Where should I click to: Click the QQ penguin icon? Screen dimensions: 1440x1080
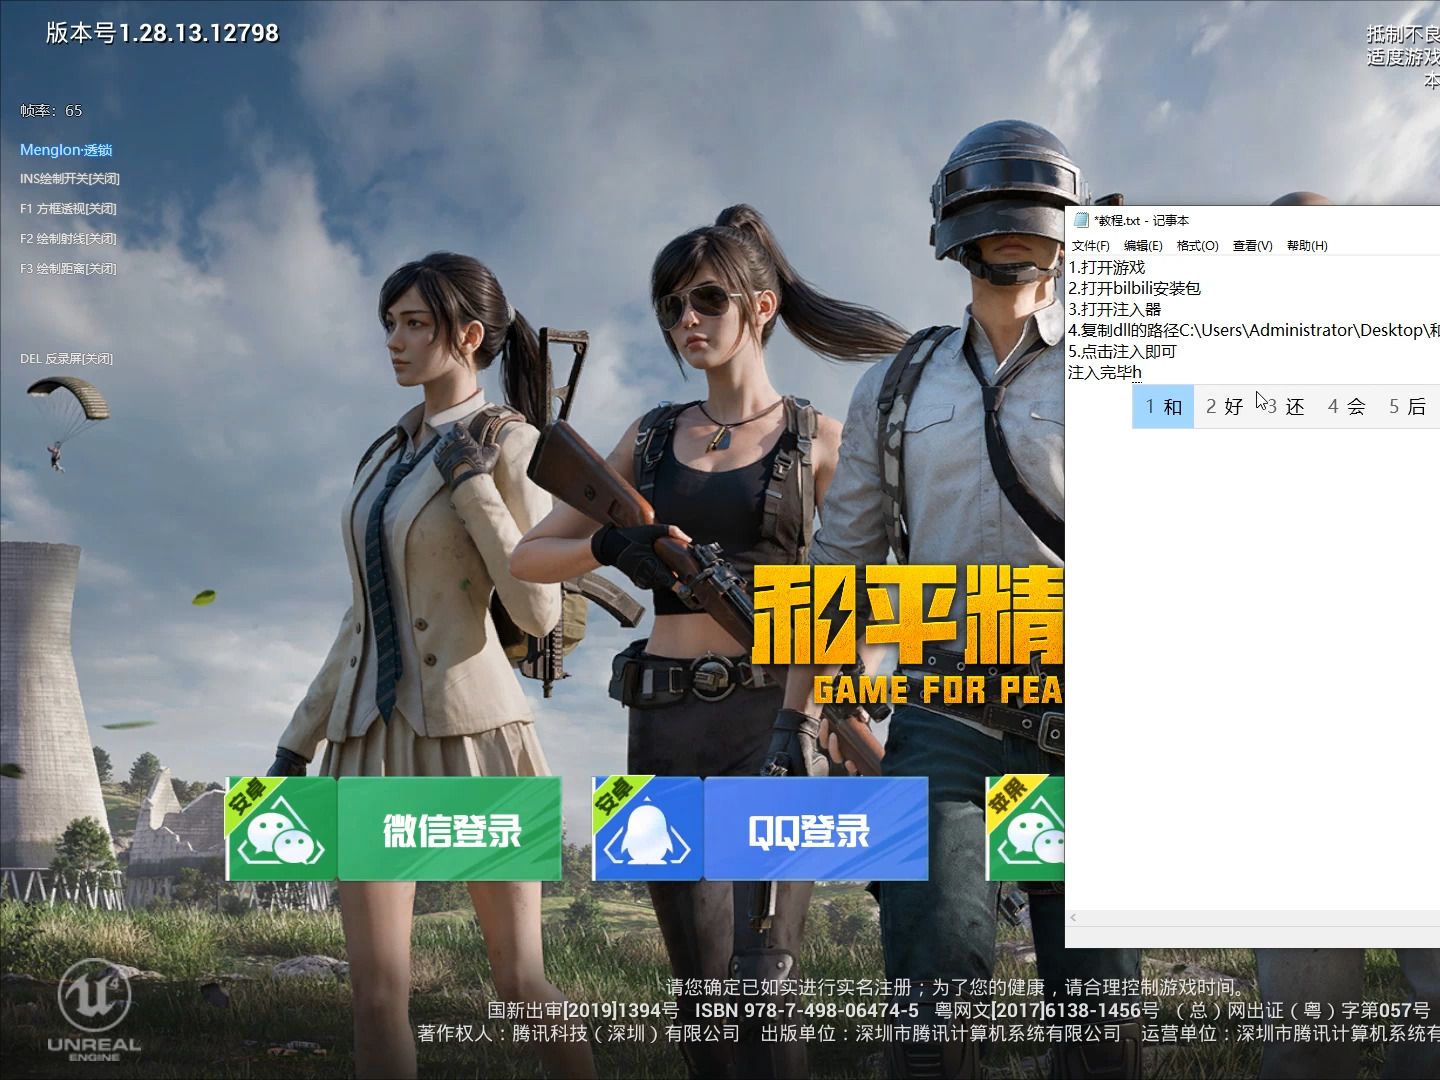(x=647, y=829)
